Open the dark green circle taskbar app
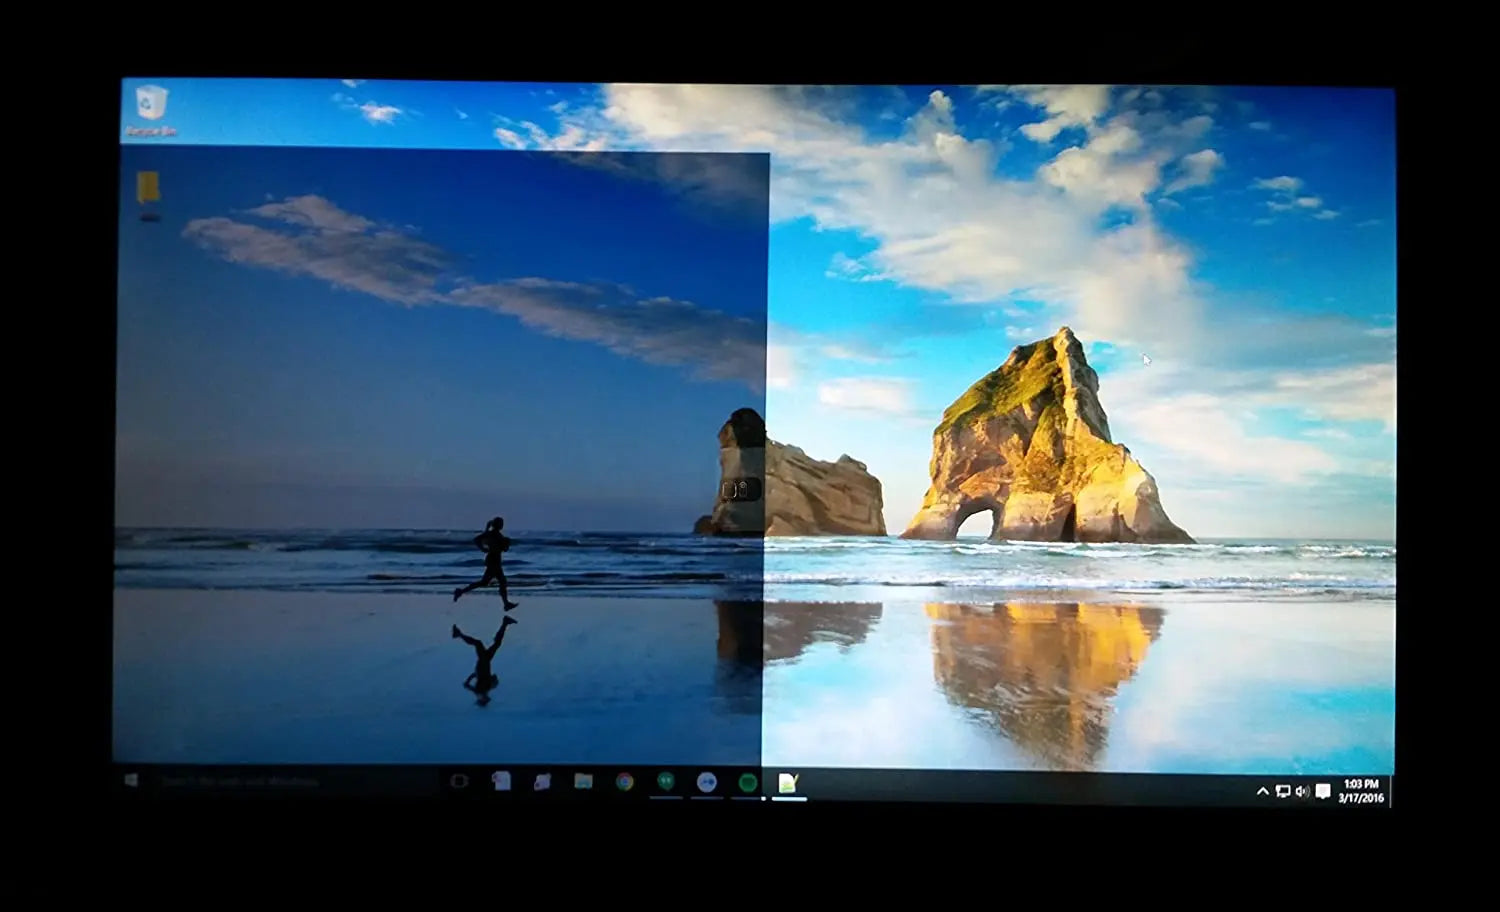Viewport: 1500px width, 912px height. (x=747, y=783)
